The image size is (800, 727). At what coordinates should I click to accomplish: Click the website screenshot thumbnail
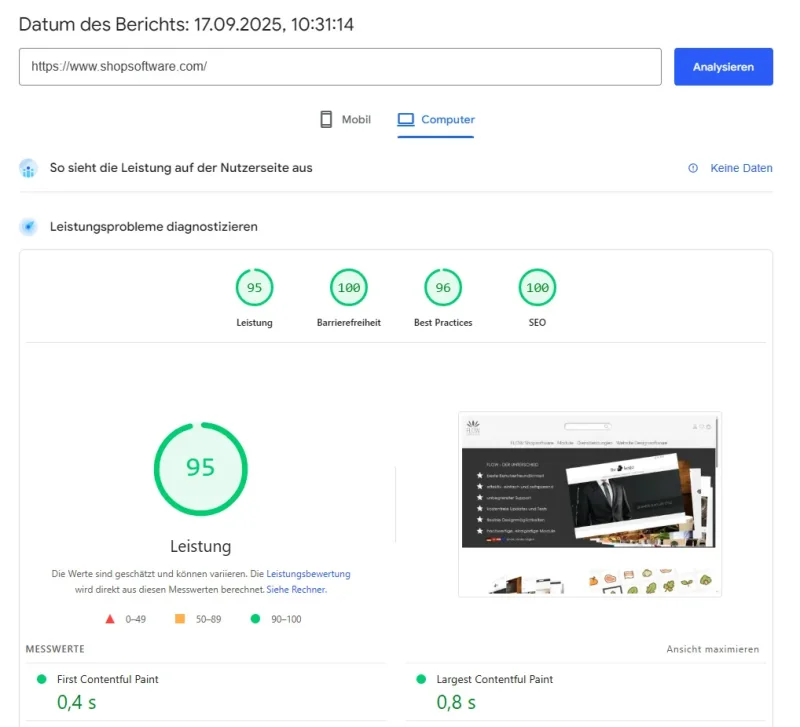590,503
